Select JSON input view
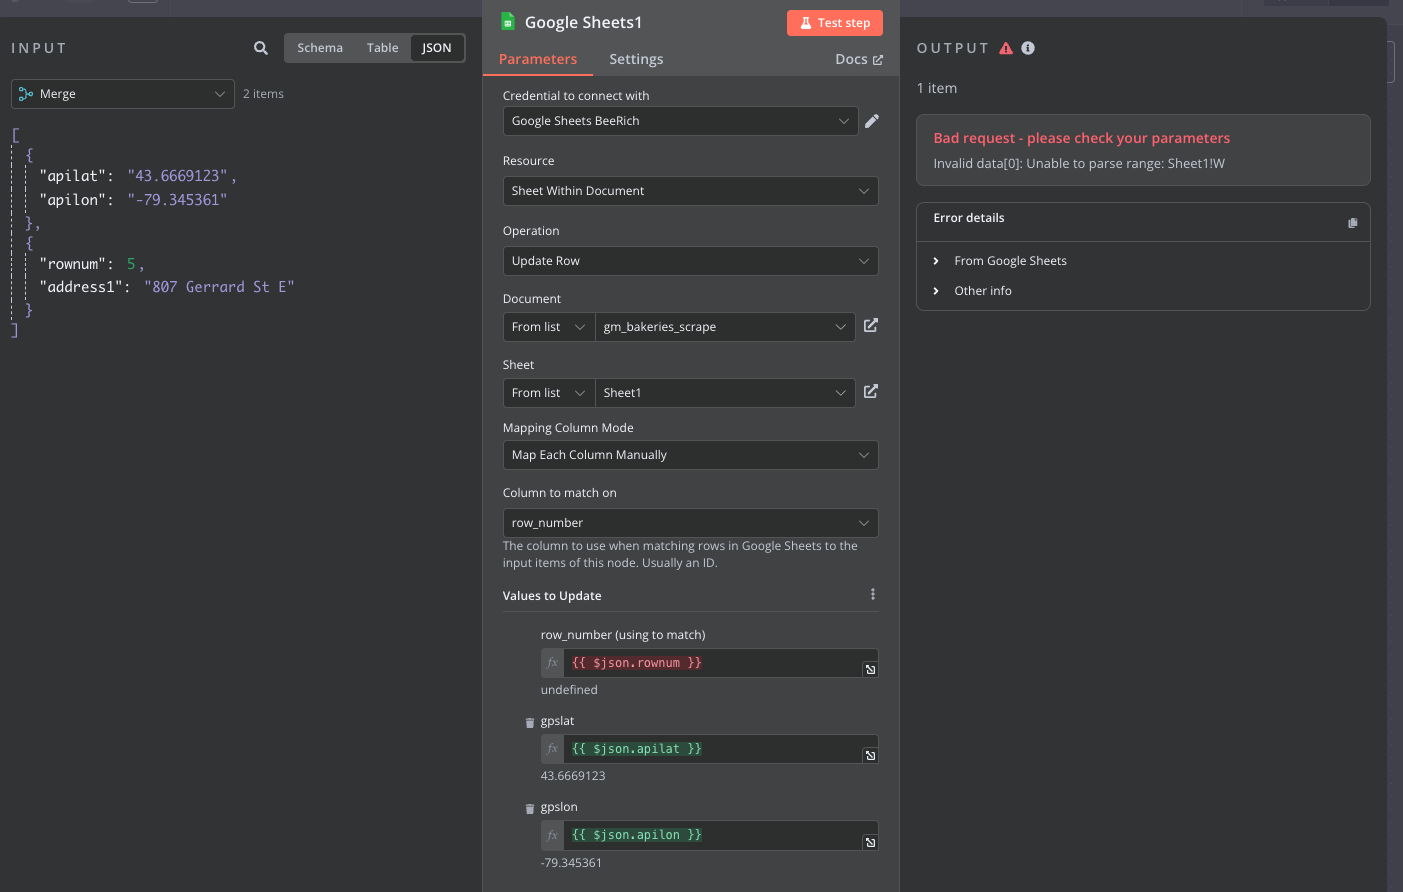This screenshot has height=892, width=1403. pos(437,48)
